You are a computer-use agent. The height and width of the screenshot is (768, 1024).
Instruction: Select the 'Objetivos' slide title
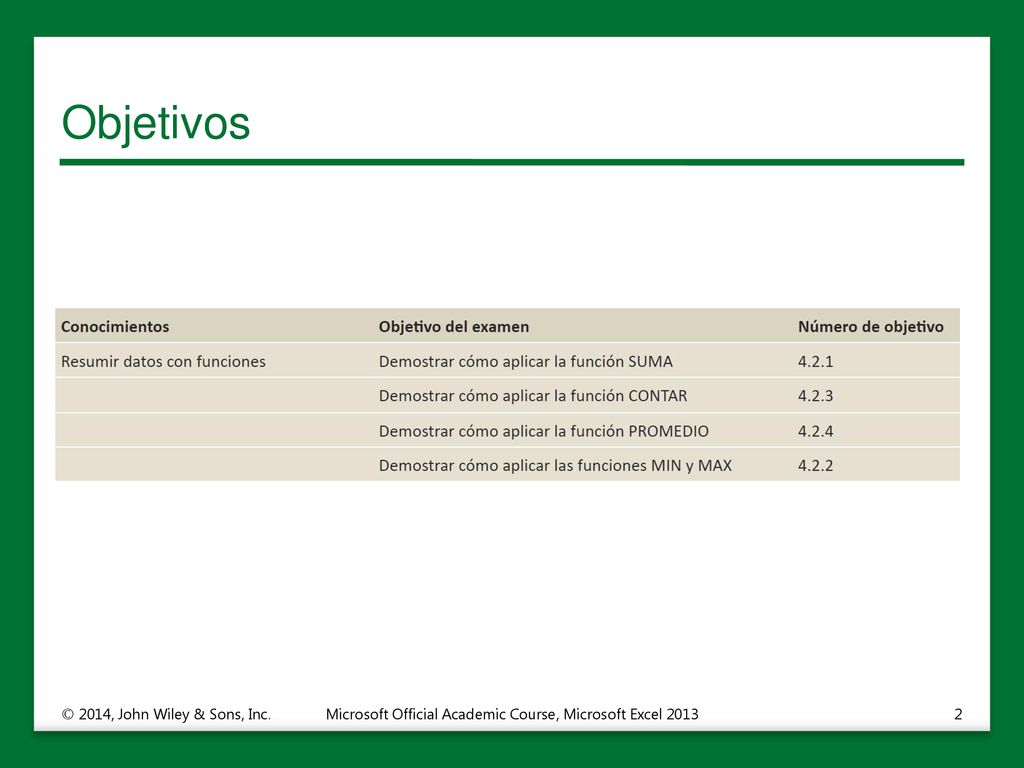155,123
